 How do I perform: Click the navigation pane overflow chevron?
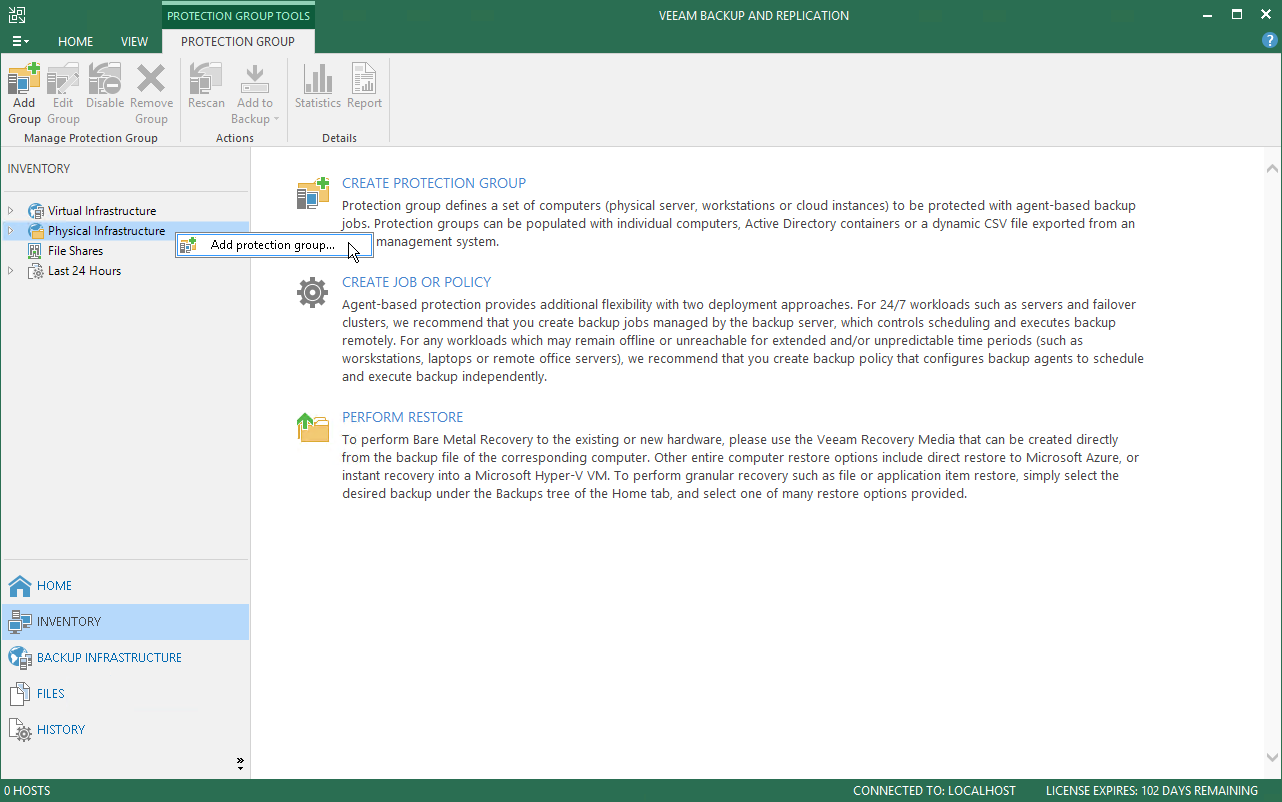point(240,764)
